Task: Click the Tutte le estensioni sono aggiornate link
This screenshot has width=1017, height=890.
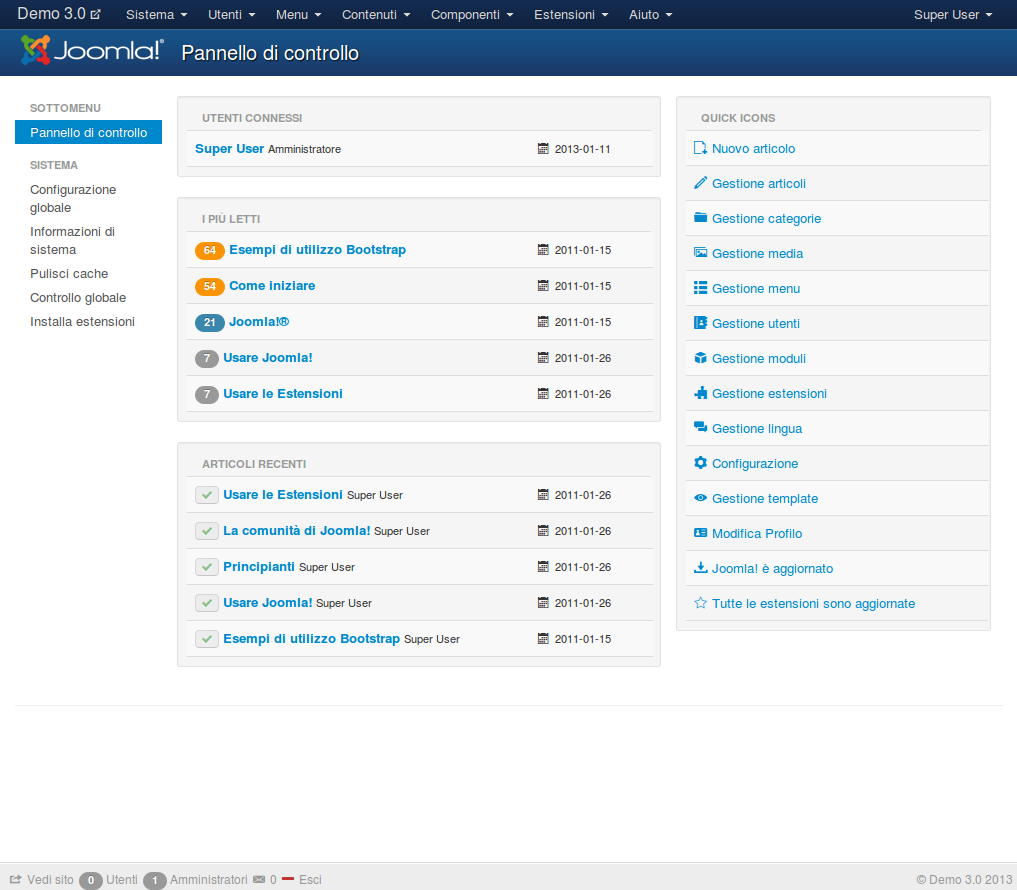Action: tap(813, 603)
